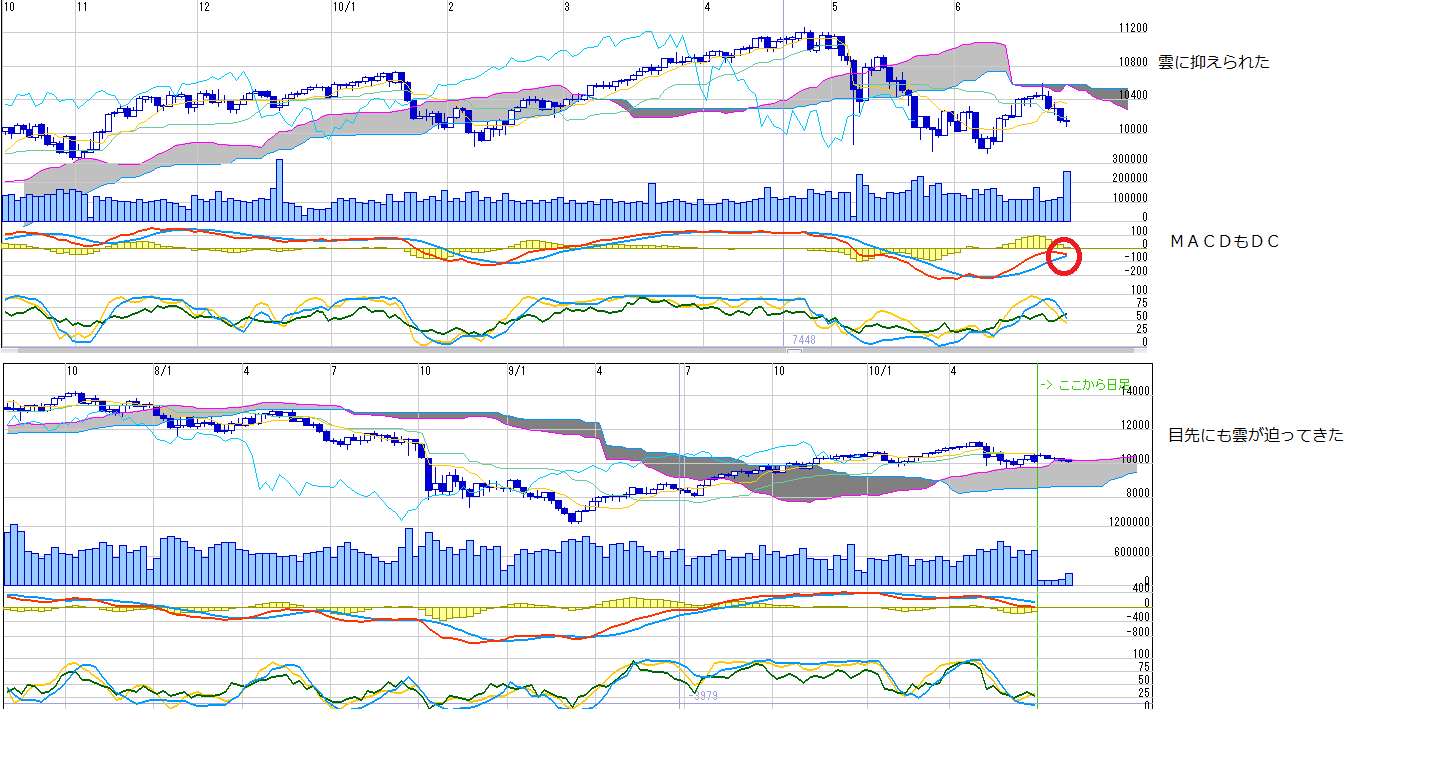
Task: Click "25" on the lower chart oscillator axis
Action: (1146, 692)
